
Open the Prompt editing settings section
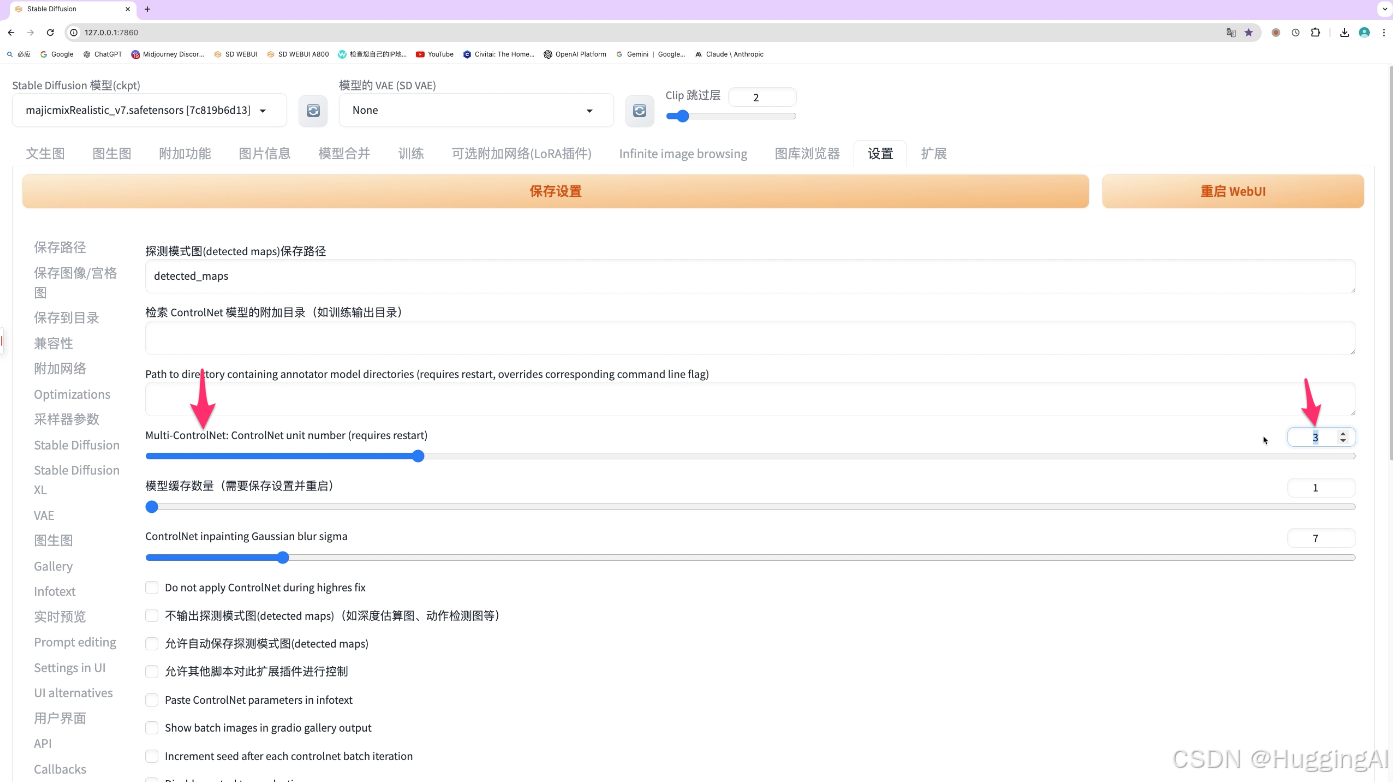75,642
